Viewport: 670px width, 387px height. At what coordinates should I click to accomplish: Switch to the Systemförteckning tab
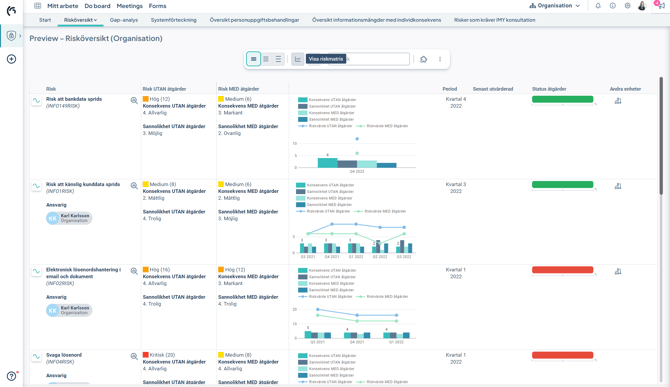click(173, 20)
